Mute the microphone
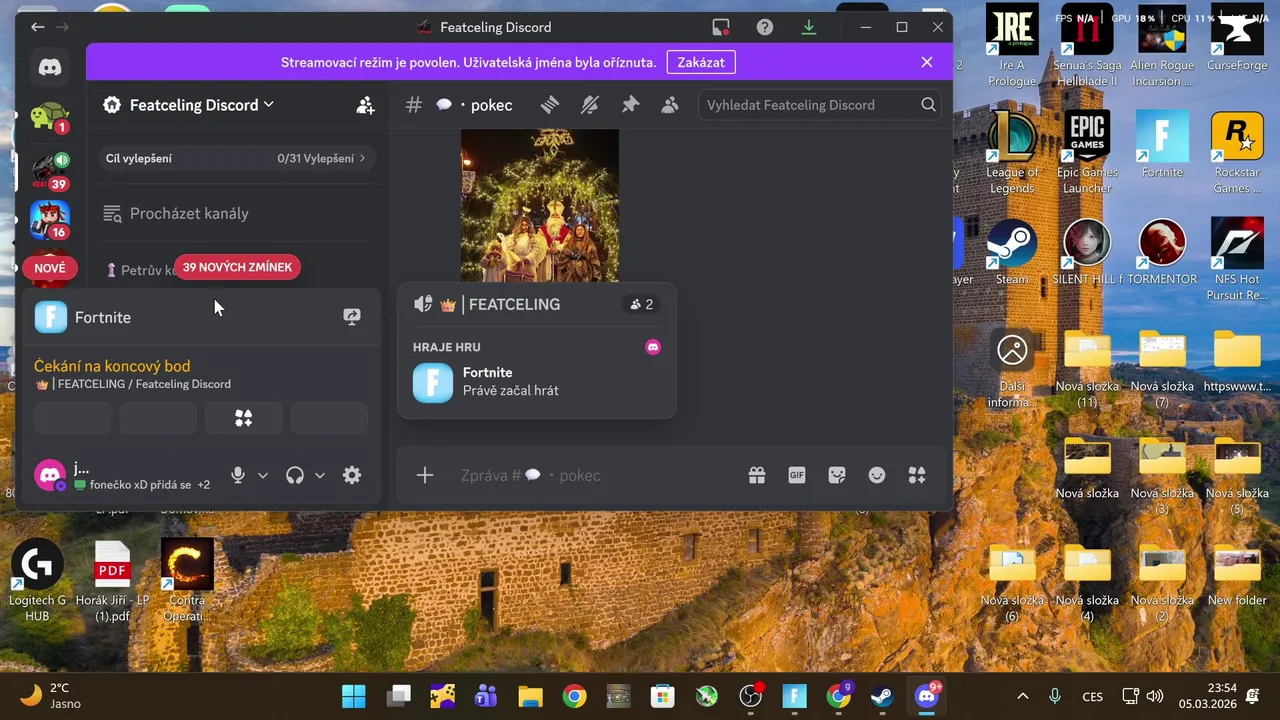Viewport: 1280px width, 720px height. click(x=238, y=476)
